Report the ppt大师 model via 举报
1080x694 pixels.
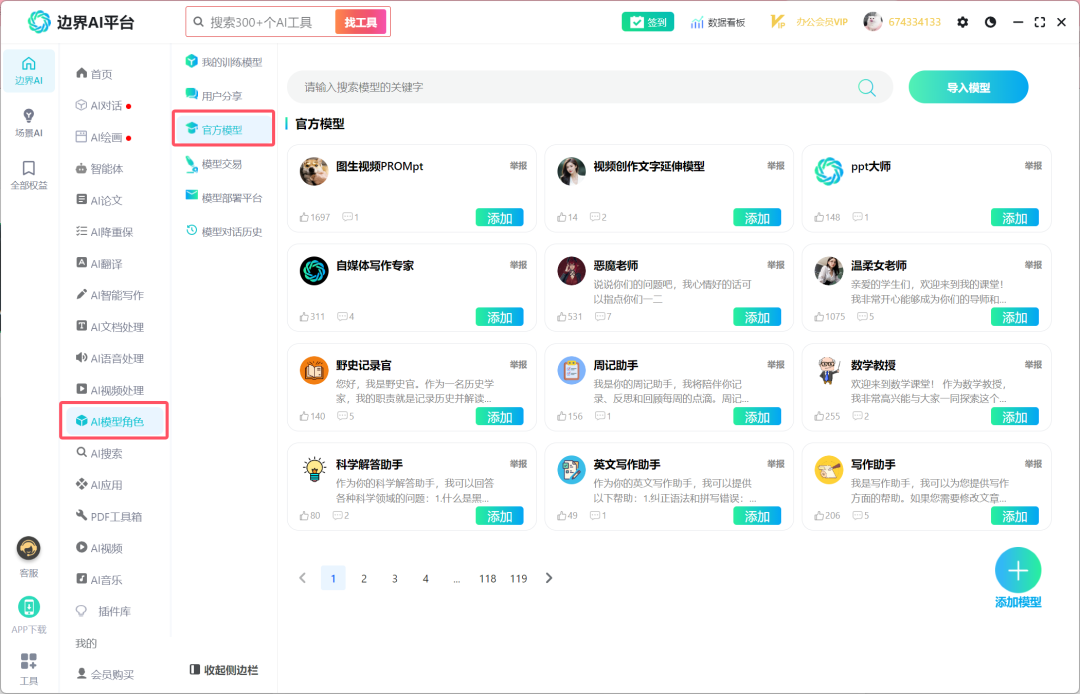(1033, 166)
